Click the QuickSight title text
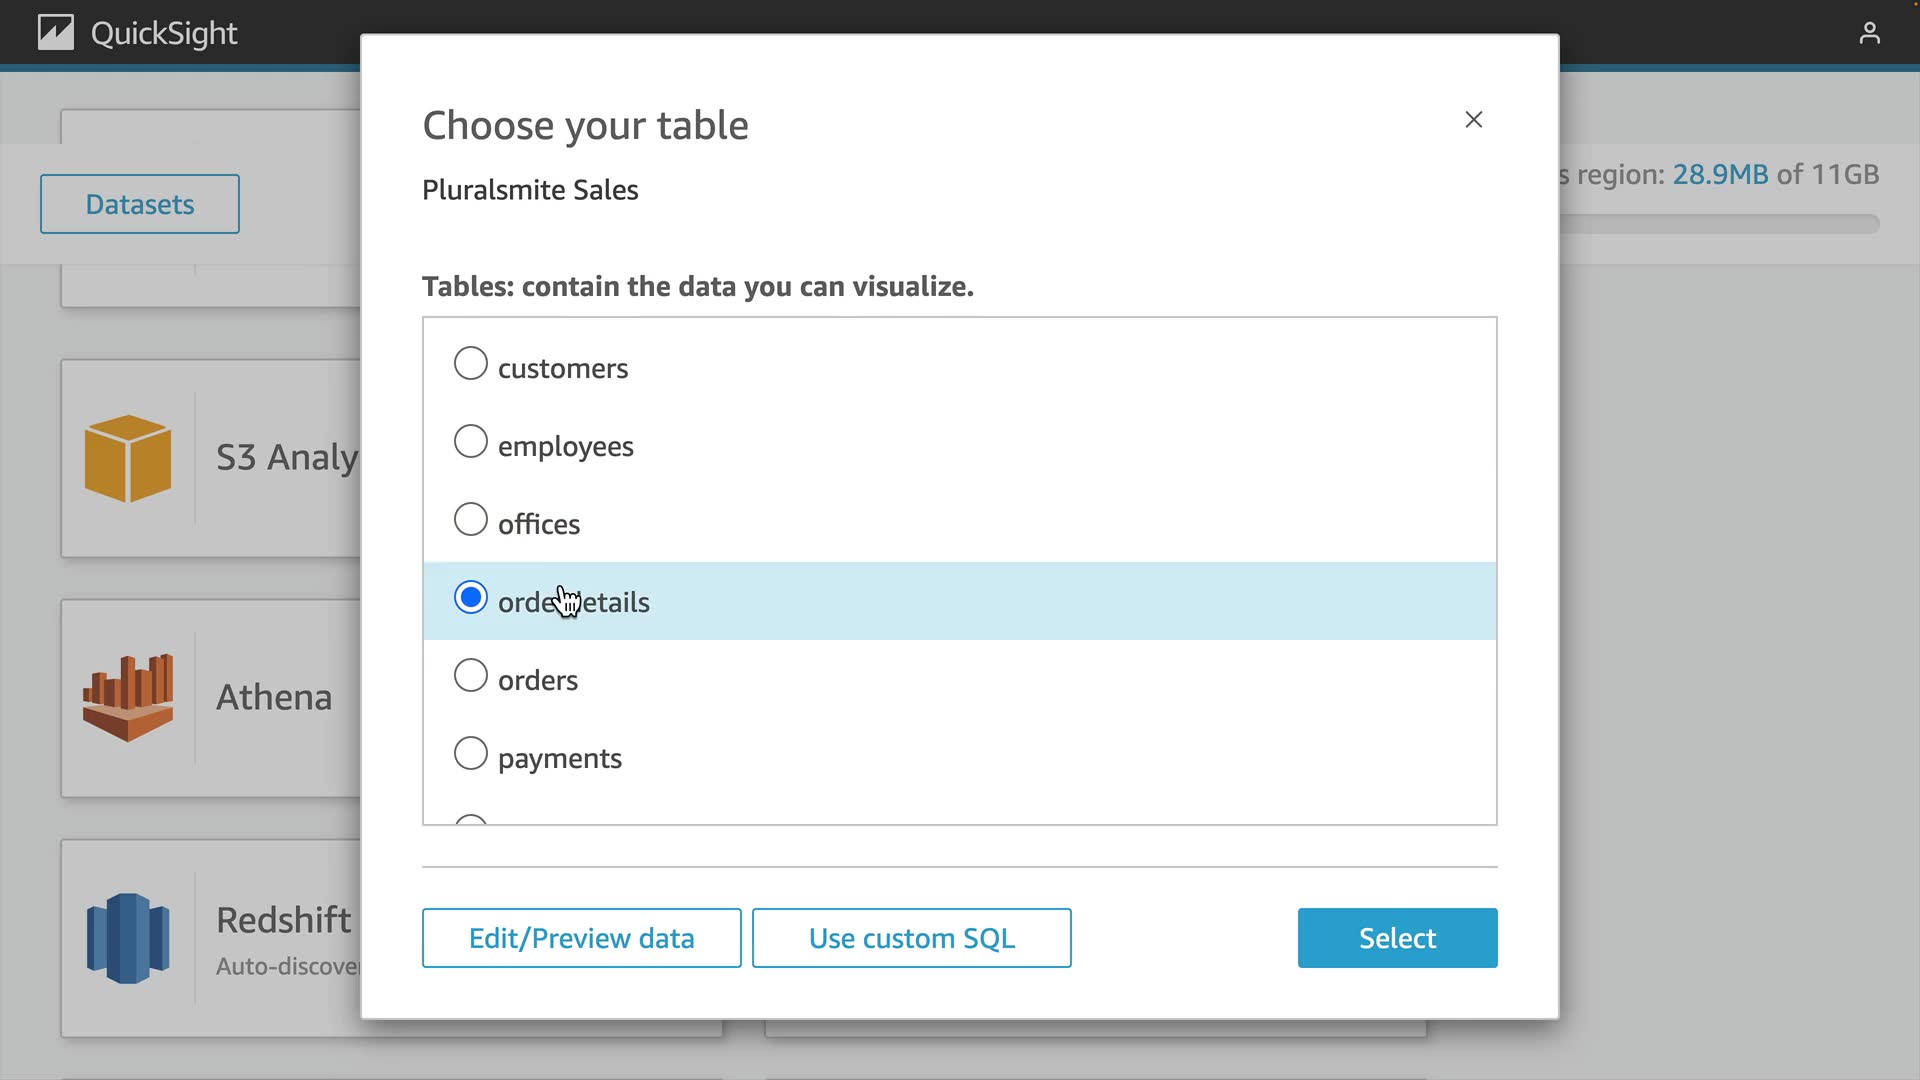Screen dimensions: 1920x1080 164,34
